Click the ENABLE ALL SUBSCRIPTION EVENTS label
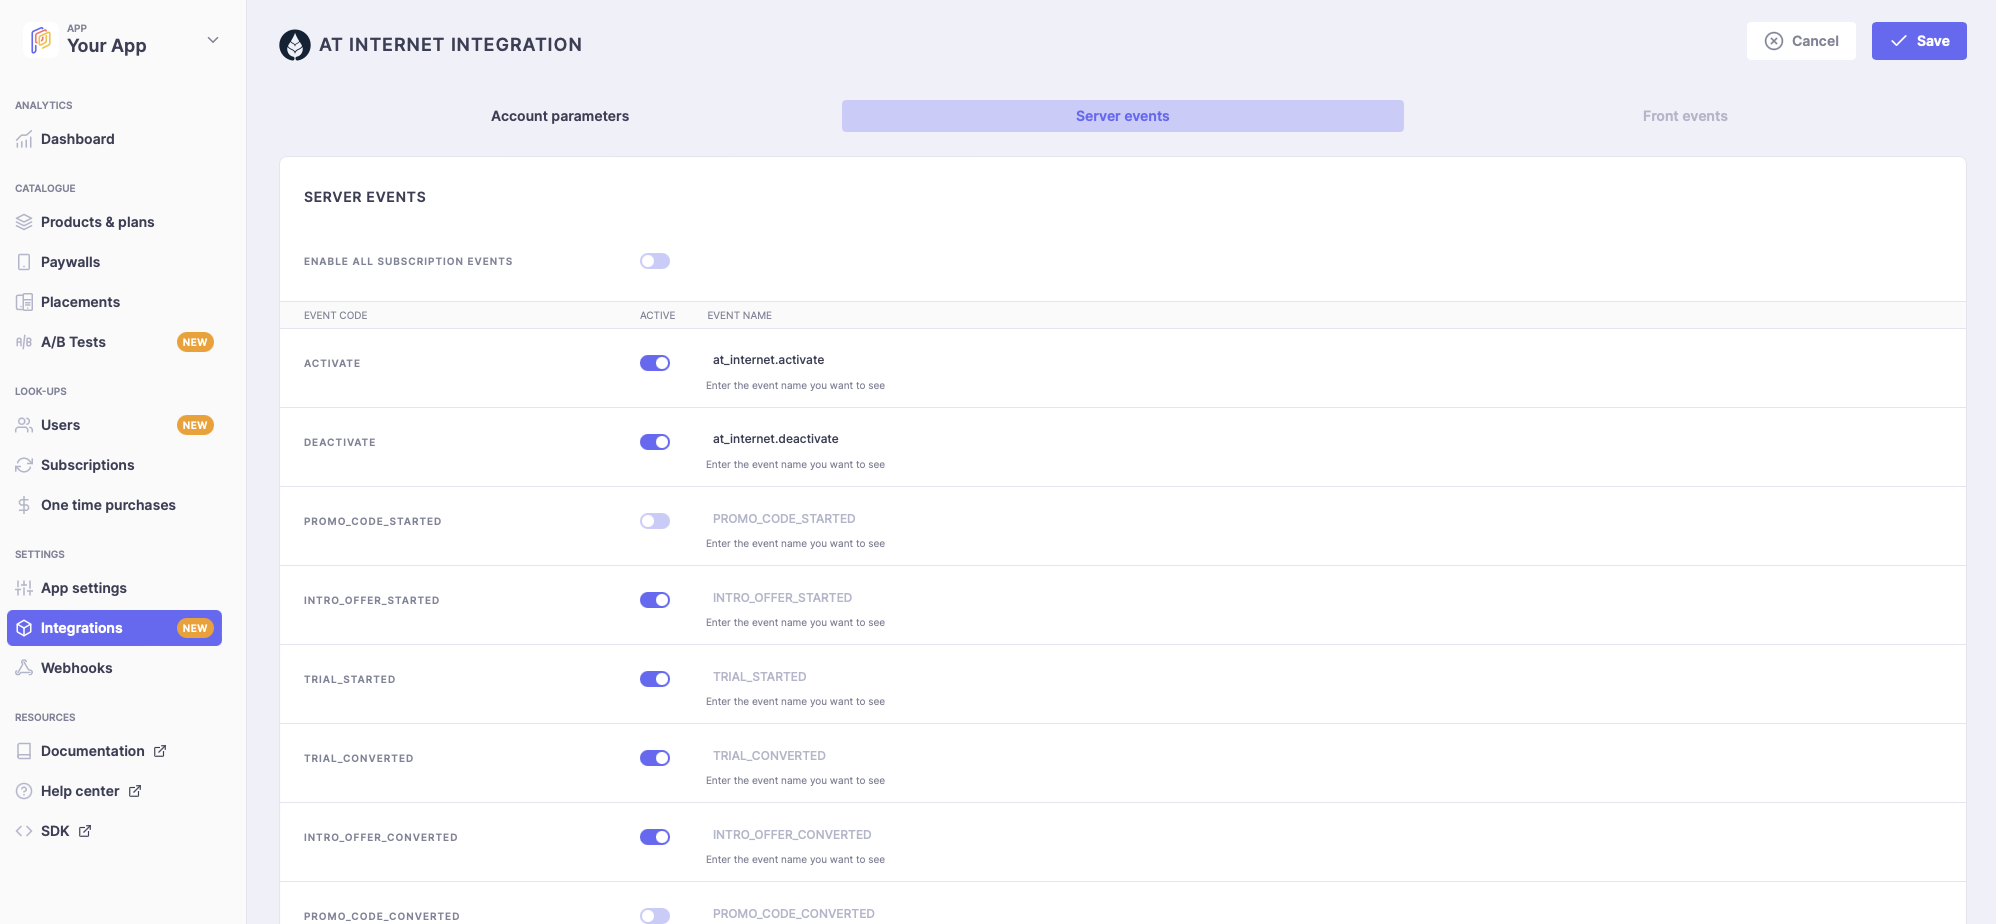1996x924 pixels. click(408, 261)
